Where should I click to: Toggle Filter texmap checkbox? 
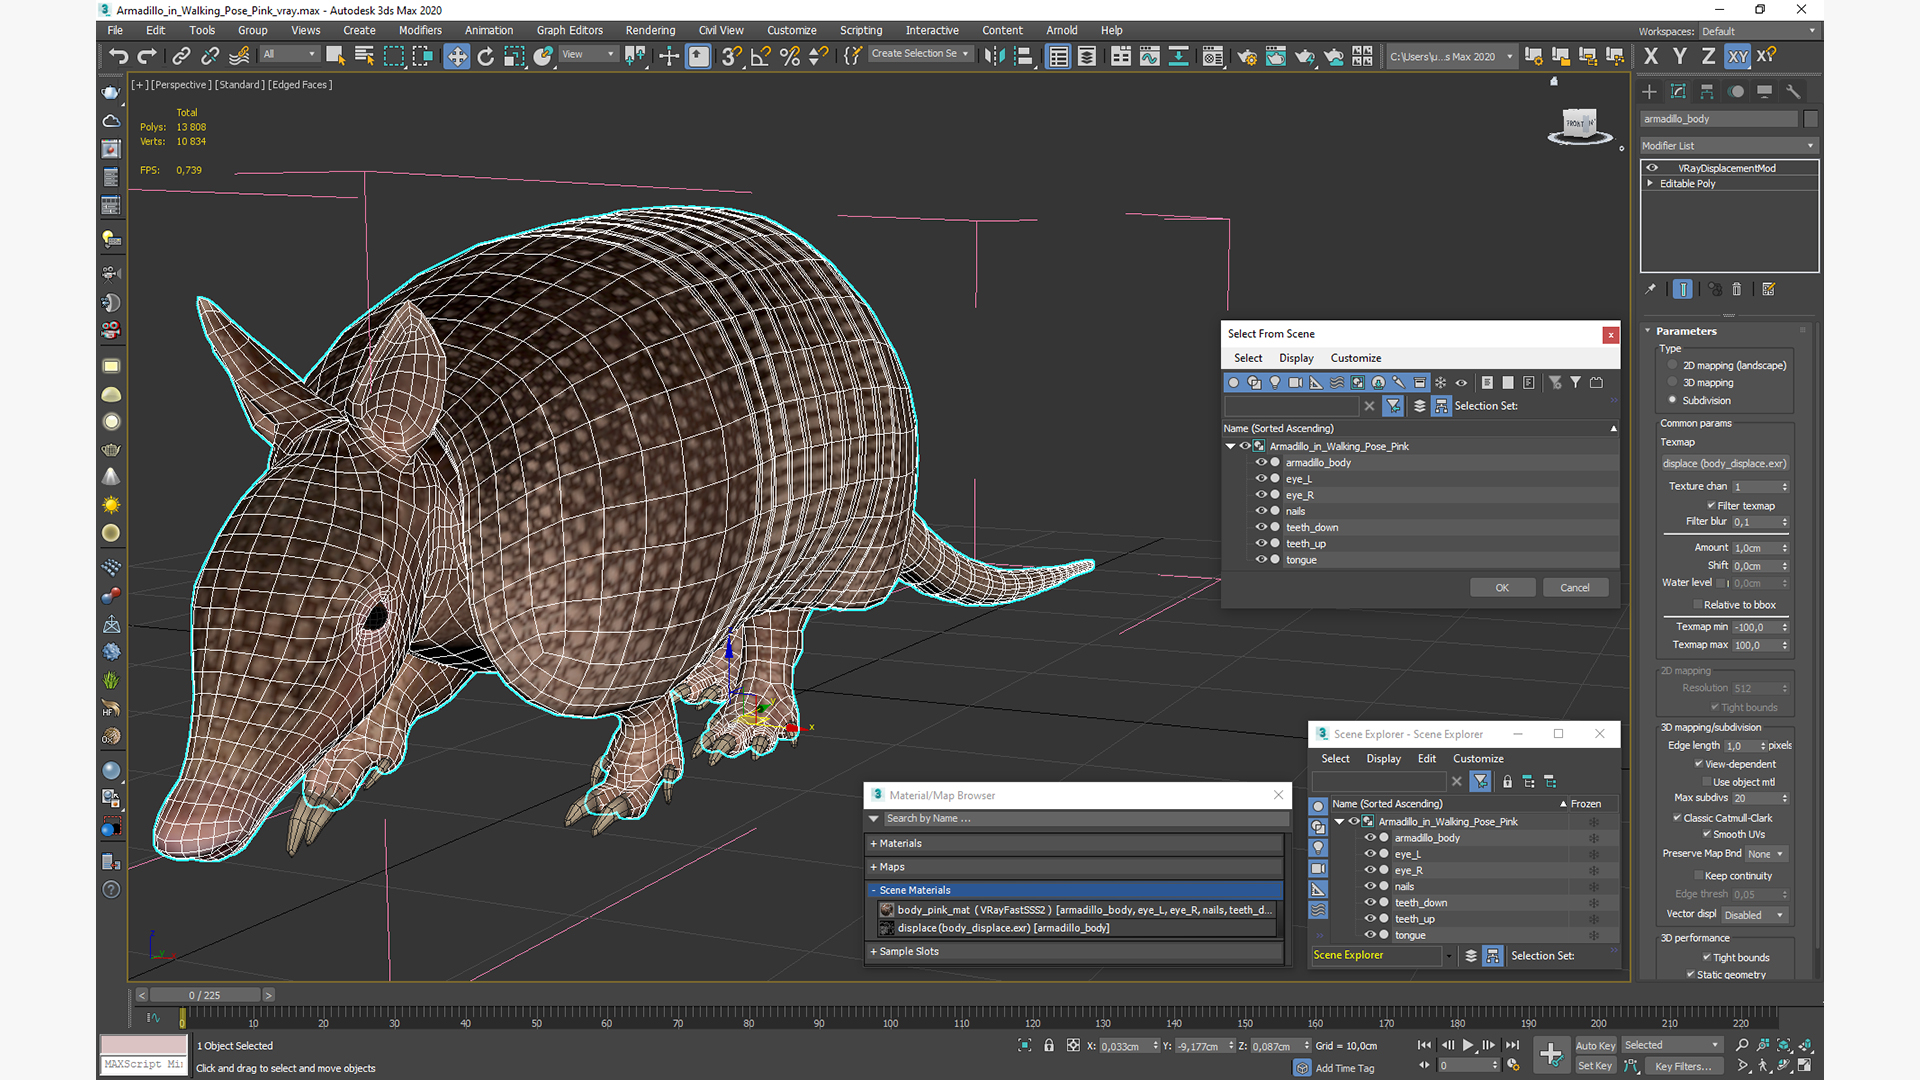point(1711,505)
